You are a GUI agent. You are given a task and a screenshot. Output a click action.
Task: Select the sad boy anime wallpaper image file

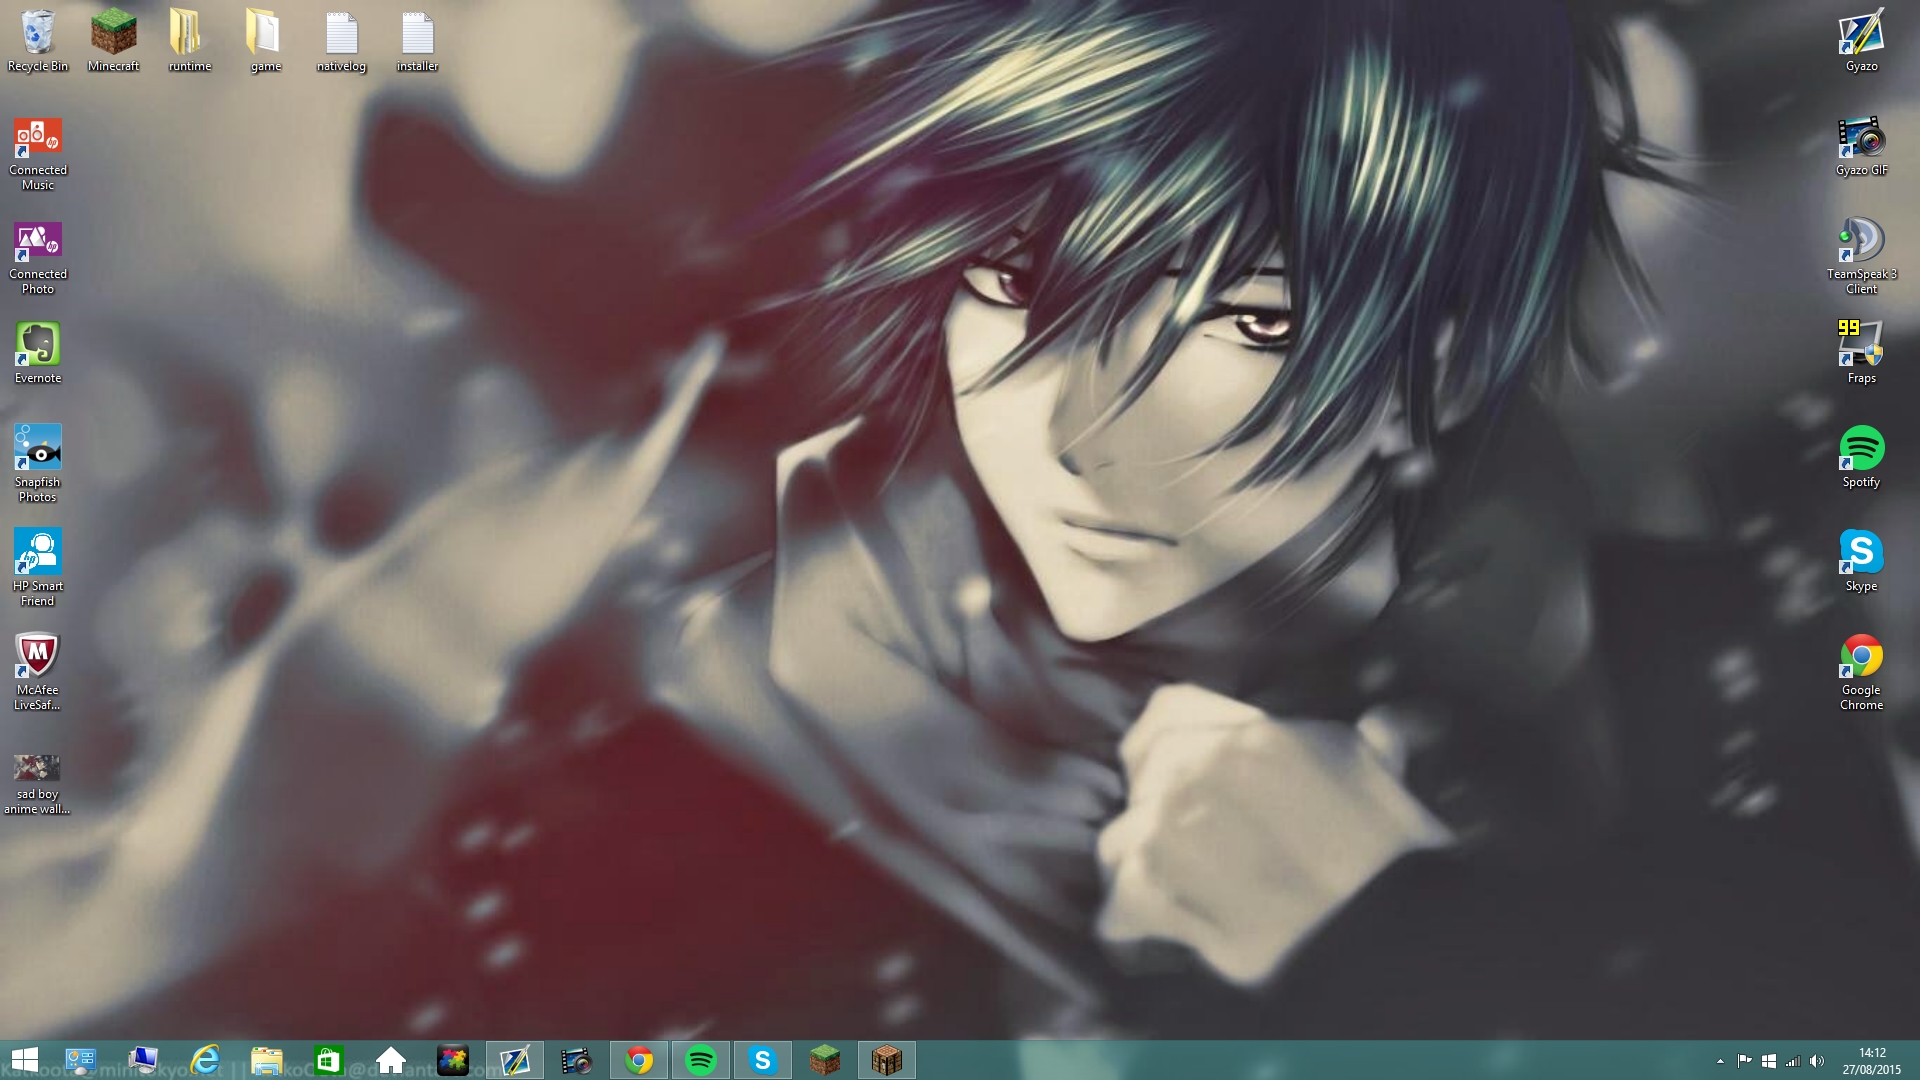click(x=37, y=783)
